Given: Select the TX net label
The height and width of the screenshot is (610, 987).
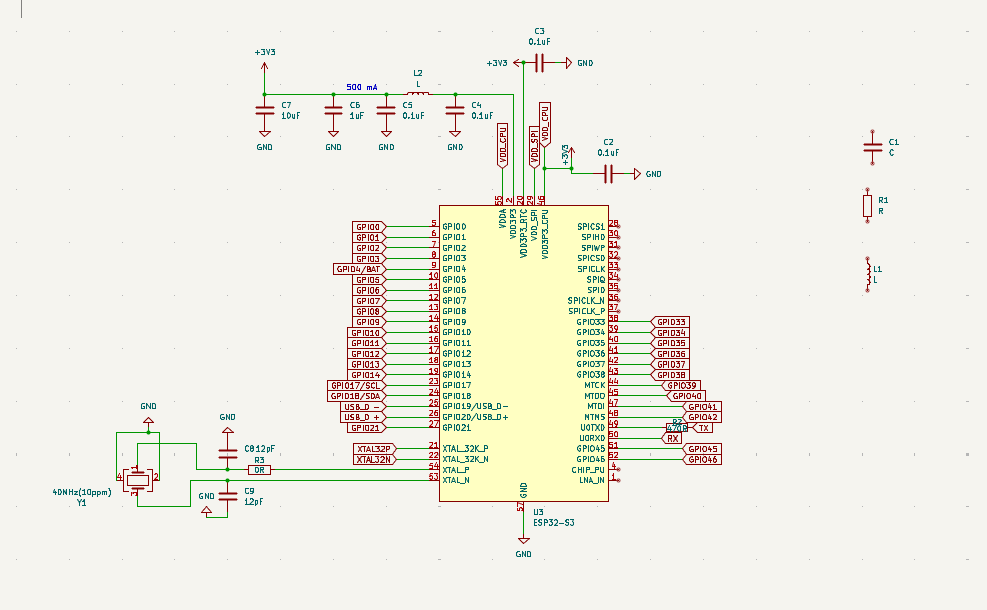Looking at the screenshot, I should (703, 428).
